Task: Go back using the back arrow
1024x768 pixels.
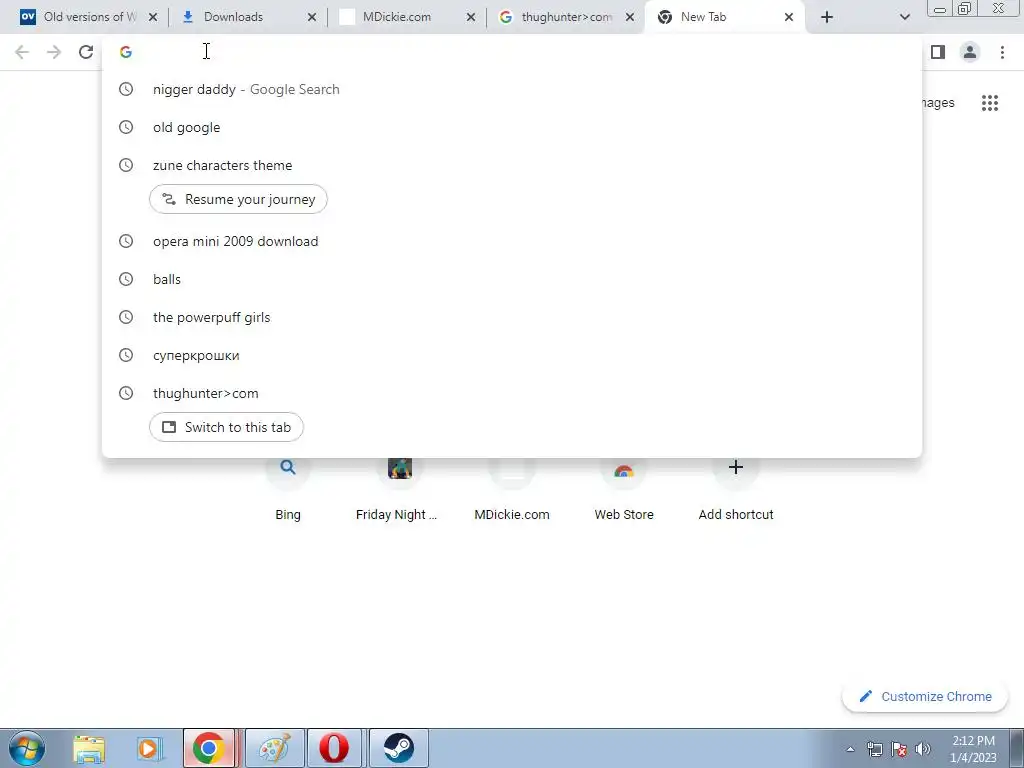Action: point(22,52)
